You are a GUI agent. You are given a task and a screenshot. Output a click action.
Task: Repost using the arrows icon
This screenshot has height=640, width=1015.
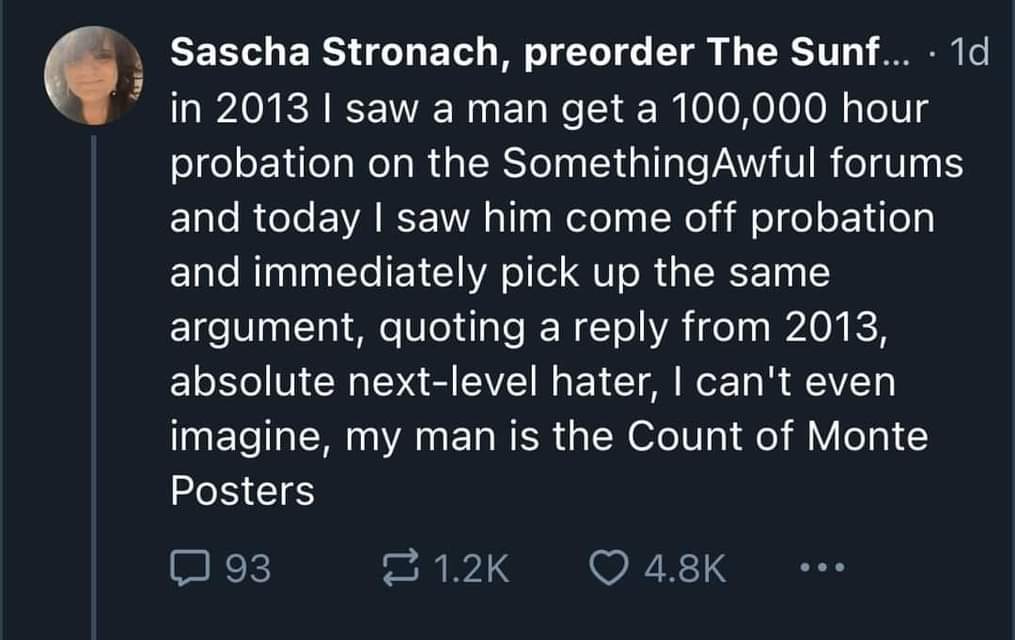click(406, 569)
